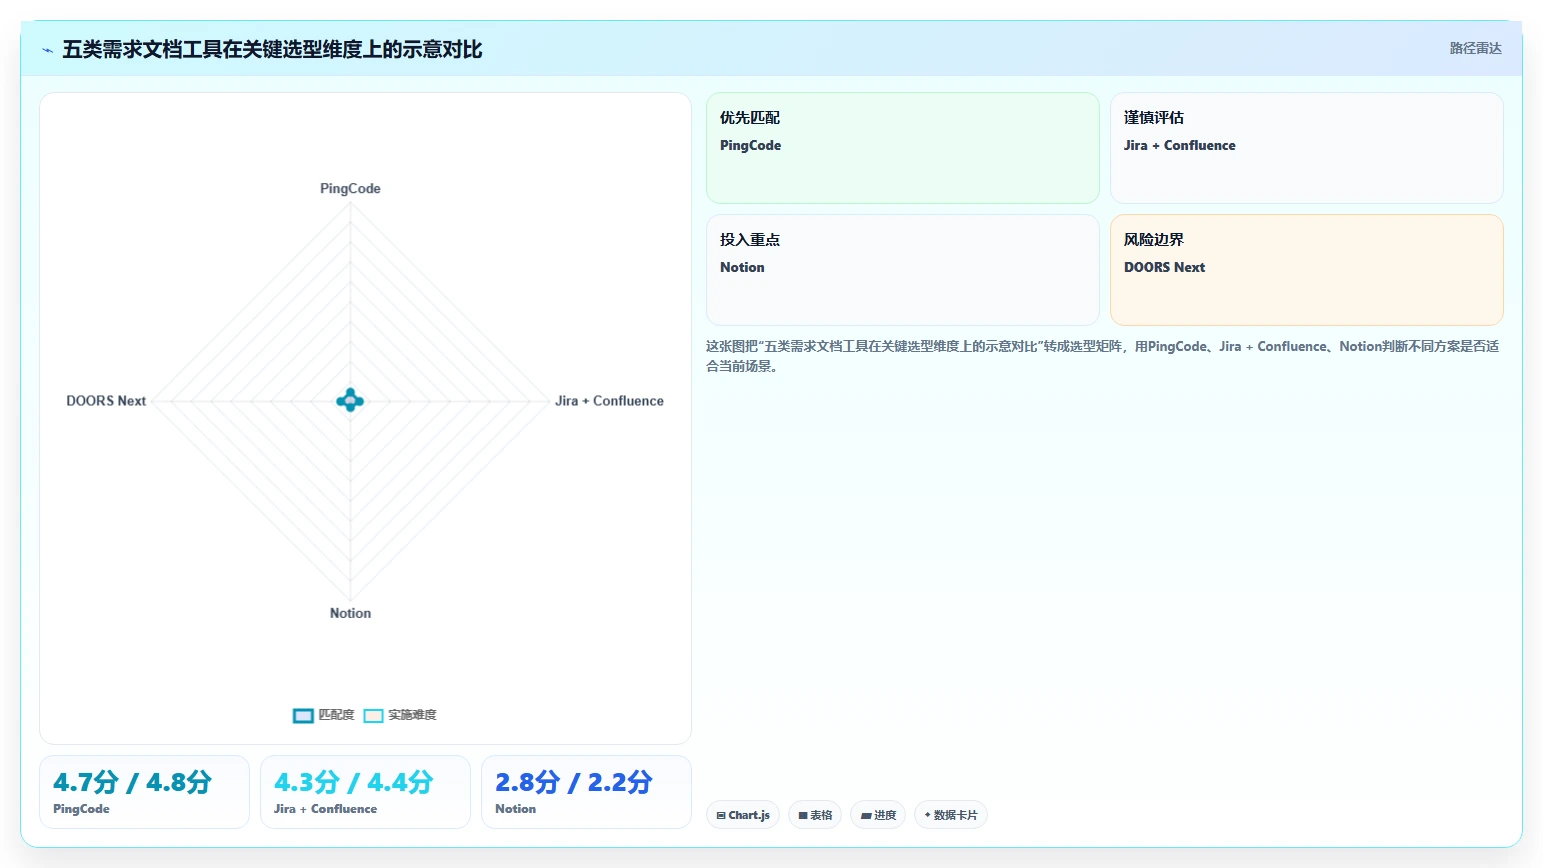The height and width of the screenshot is (868, 1543).
Task: Open the 谨慎评估 Jira + Confluence card
Action: click(x=1306, y=148)
